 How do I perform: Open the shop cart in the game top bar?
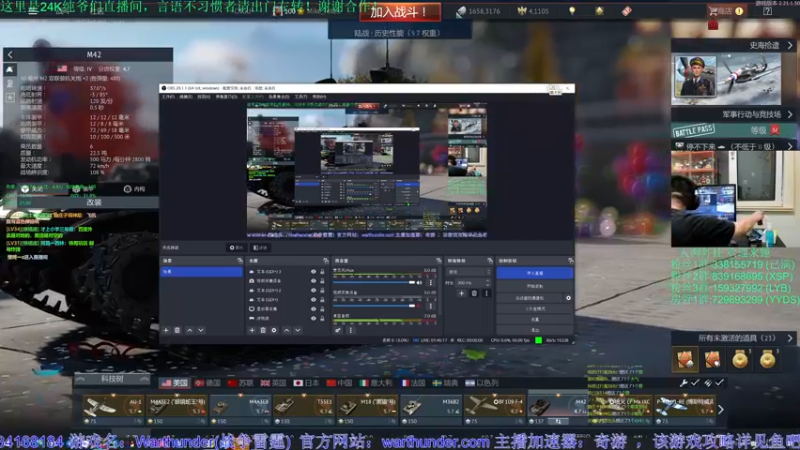720,11
